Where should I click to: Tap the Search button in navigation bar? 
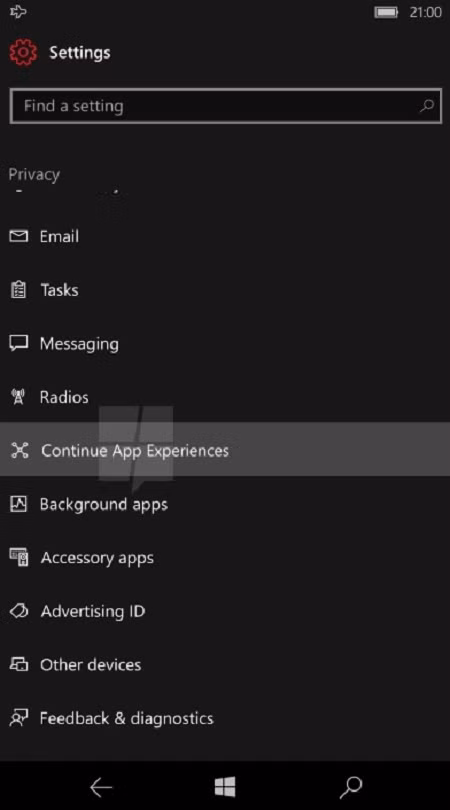351,787
